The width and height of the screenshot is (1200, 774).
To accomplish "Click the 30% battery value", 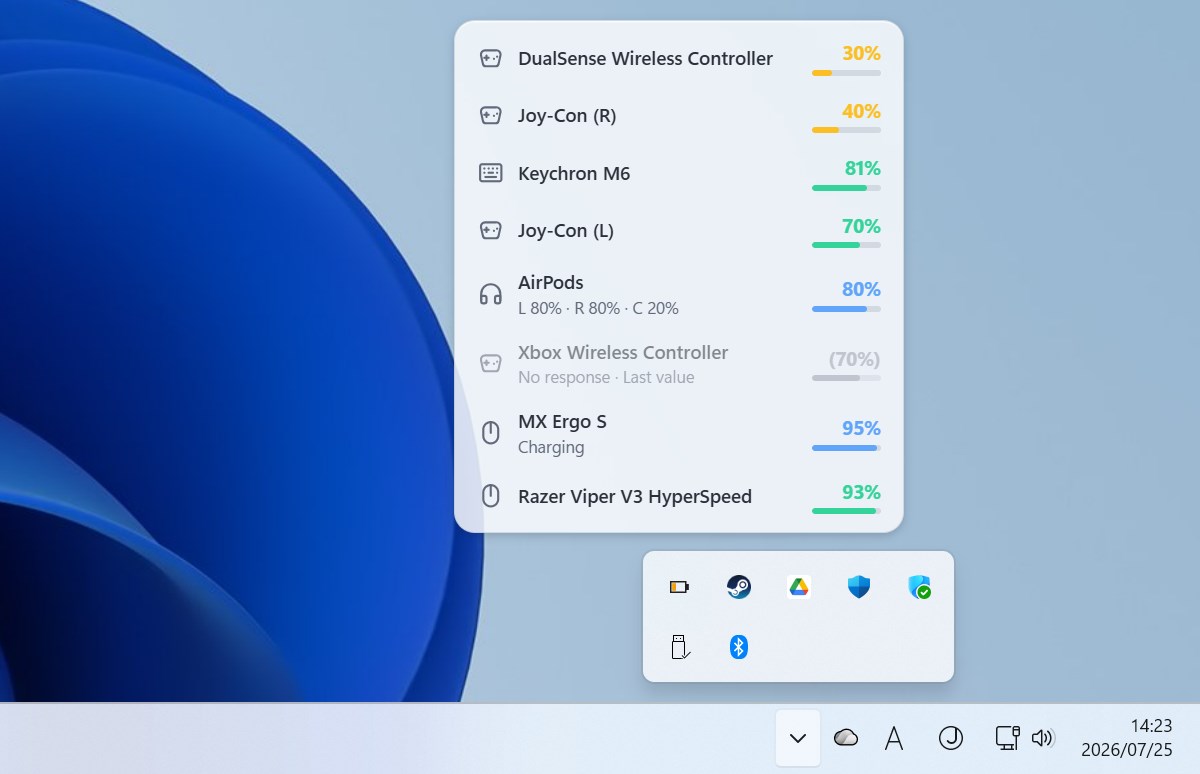I will click(861, 53).
